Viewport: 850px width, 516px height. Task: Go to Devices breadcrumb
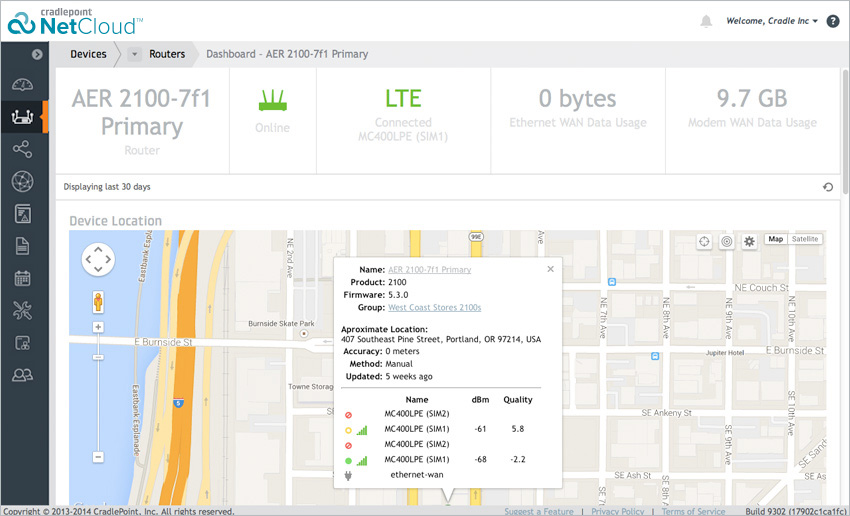(88, 54)
